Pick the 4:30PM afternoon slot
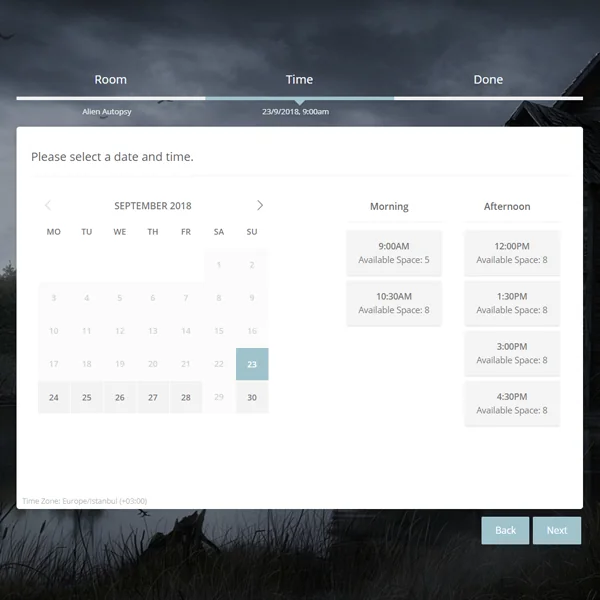The height and width of the screenshot is (600, 600). pos(512,403)
